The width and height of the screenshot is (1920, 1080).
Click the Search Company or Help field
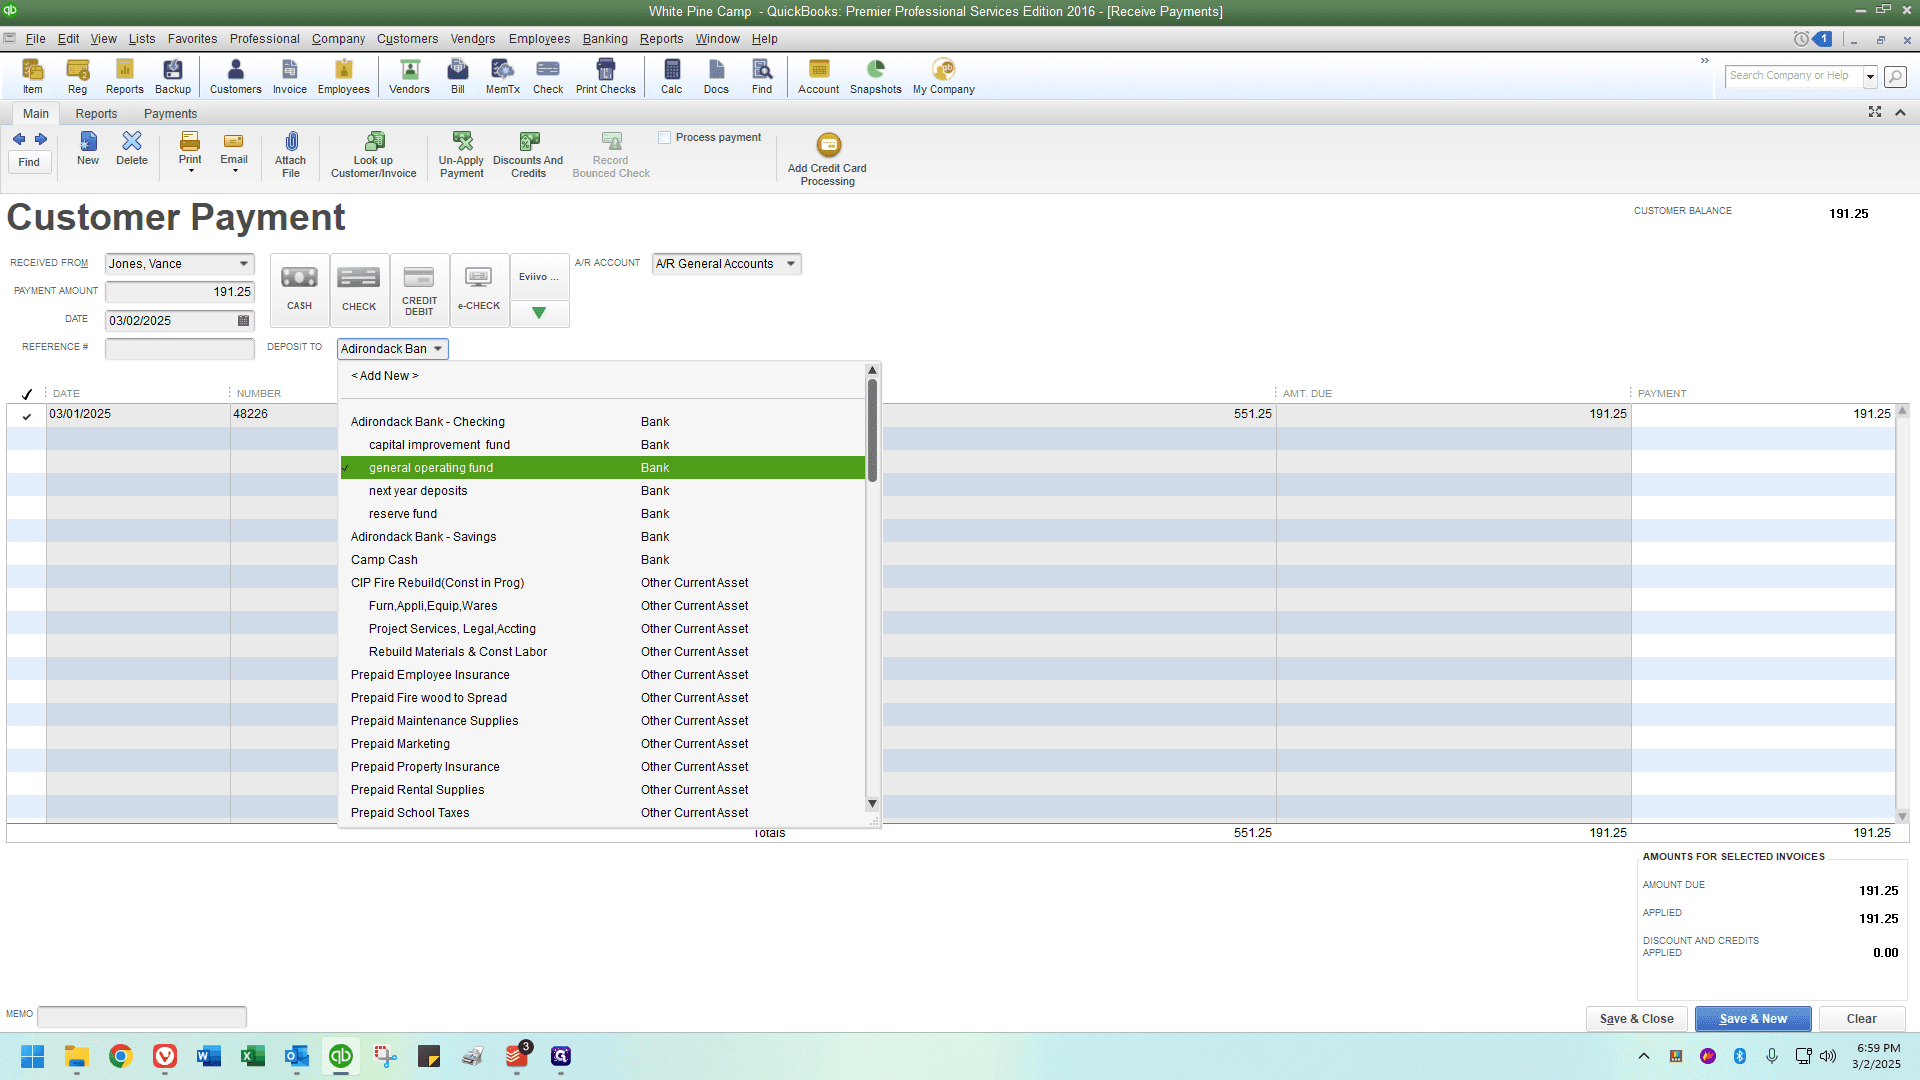(1794, 76)
